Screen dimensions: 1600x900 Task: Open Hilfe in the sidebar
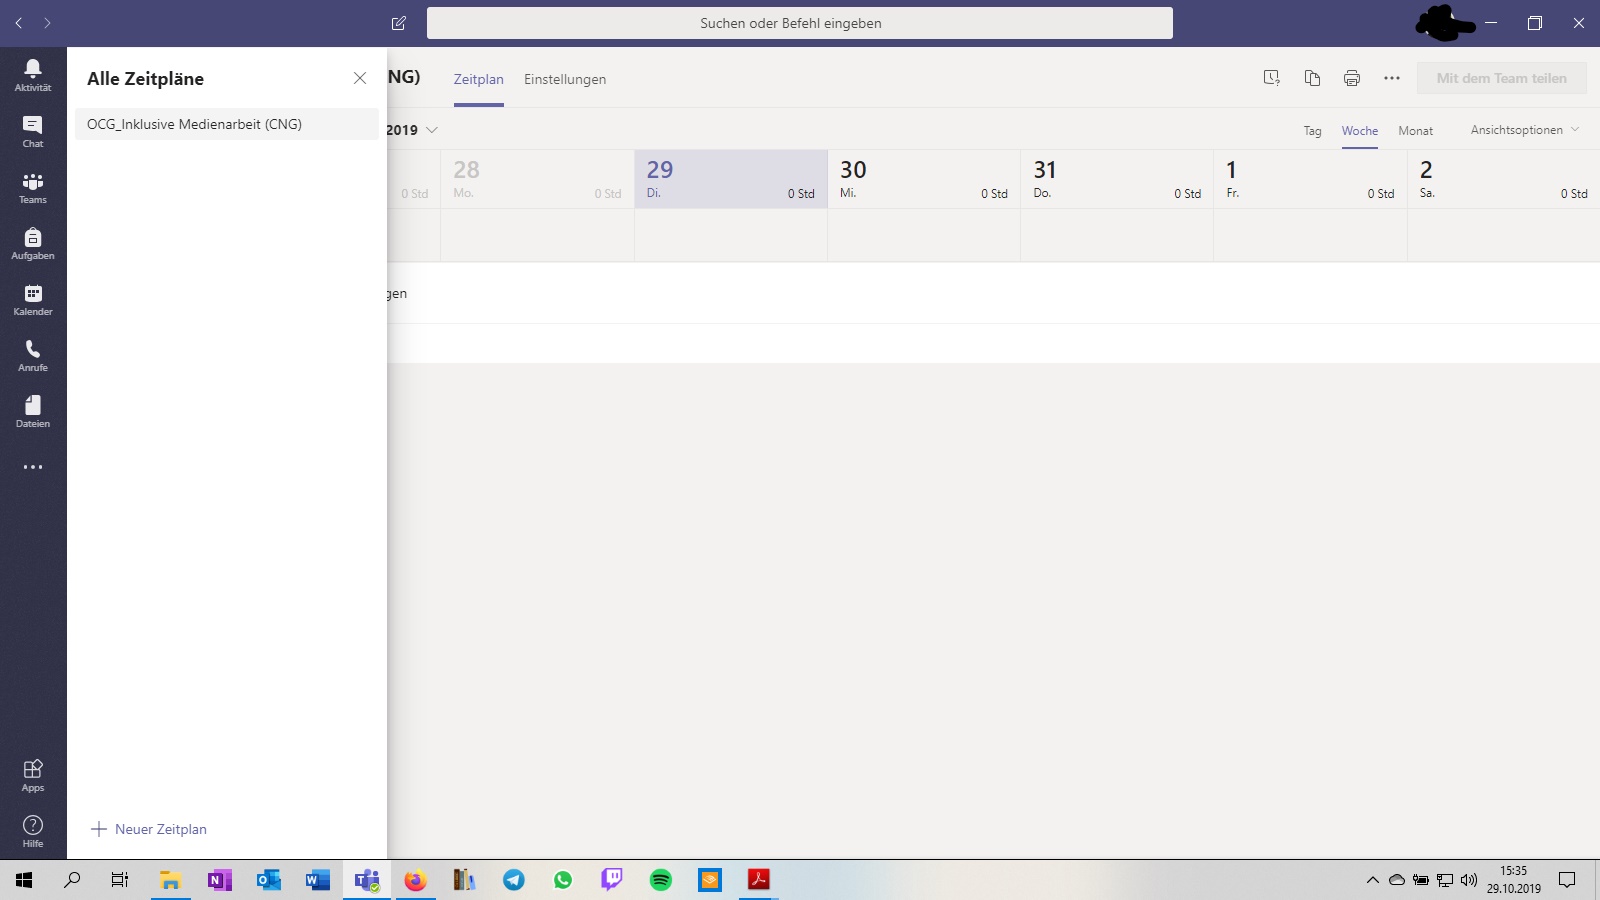point(33,831)
